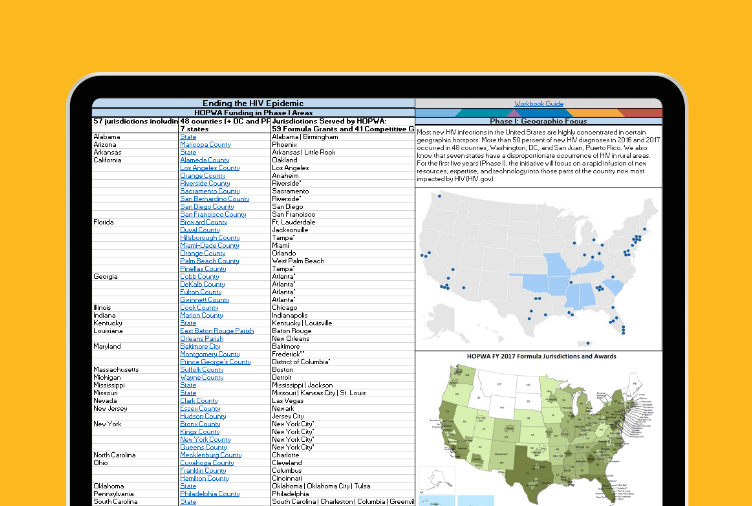
Task: Click the East Baton Rouge Parish link
Action: coord(217,330)
